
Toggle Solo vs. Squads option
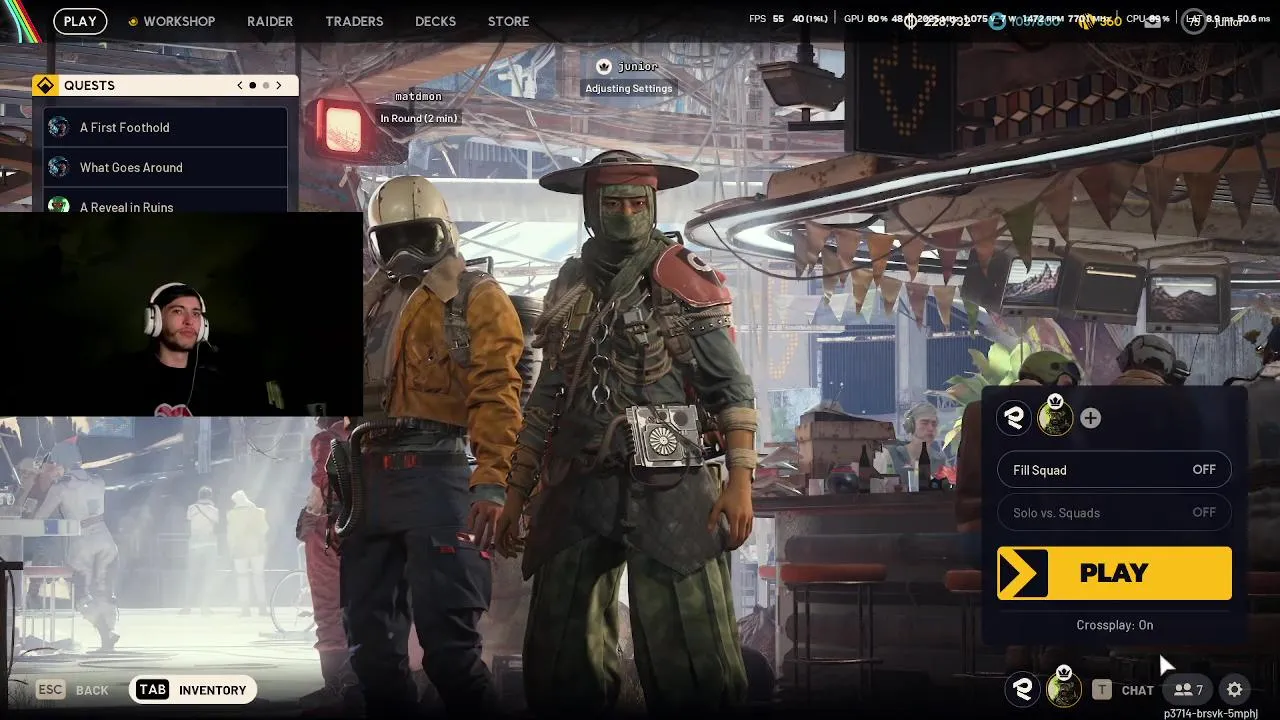coord(1114,512)
